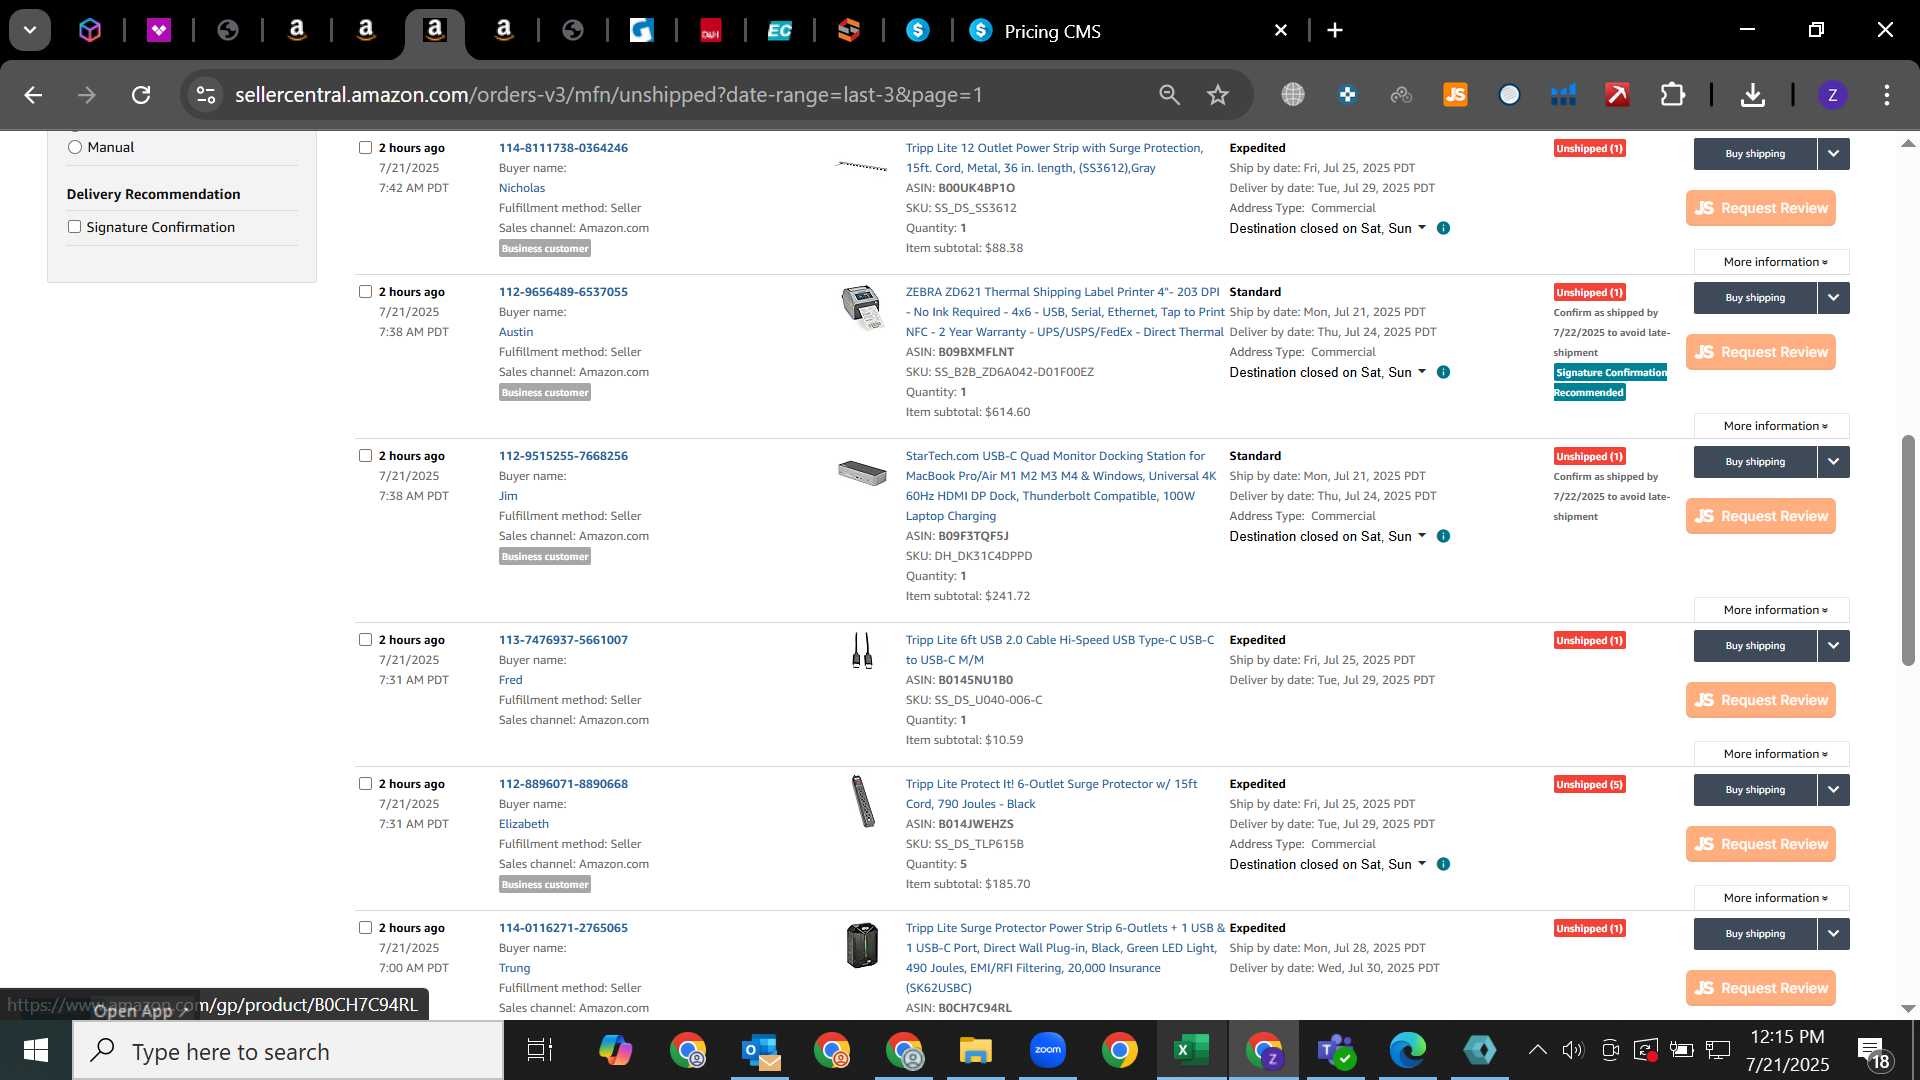This screenshot has width=1920, height=1080.
Task: Click the taskbar search box
Action: 288,1051
